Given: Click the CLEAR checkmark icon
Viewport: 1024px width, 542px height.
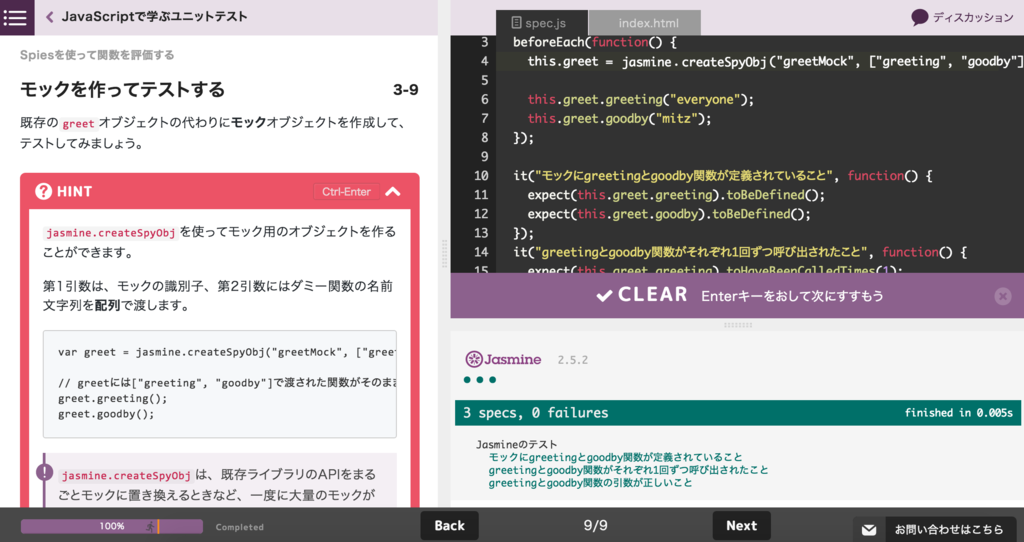Looking at the screenshot, I should (604, 296).
